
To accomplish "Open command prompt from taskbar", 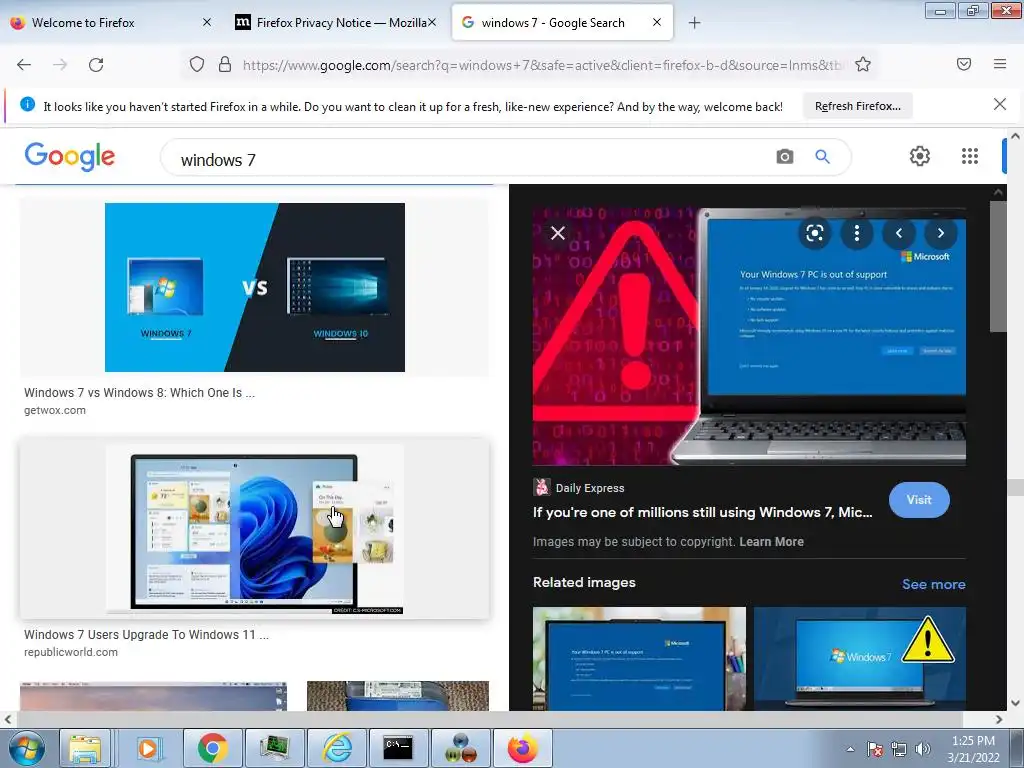I will click(x=398, y=748).
